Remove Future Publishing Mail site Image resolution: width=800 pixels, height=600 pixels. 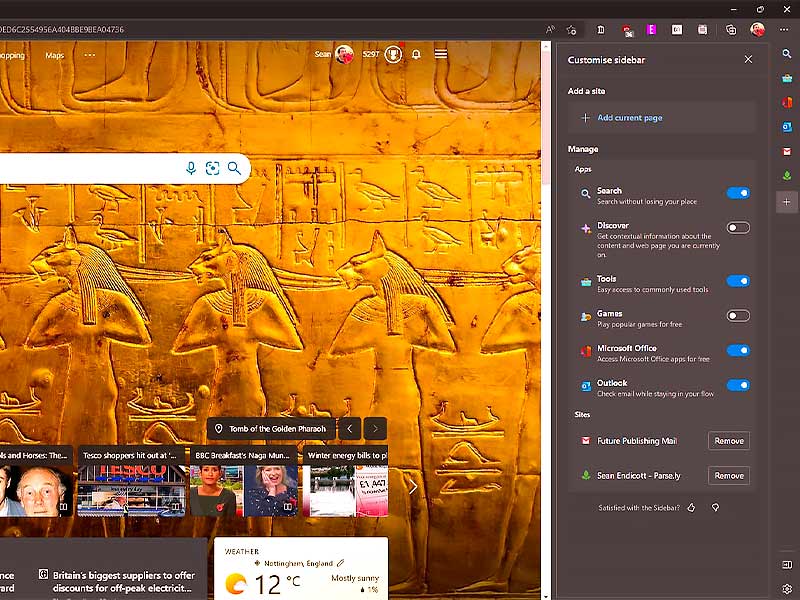coord(729,441)
